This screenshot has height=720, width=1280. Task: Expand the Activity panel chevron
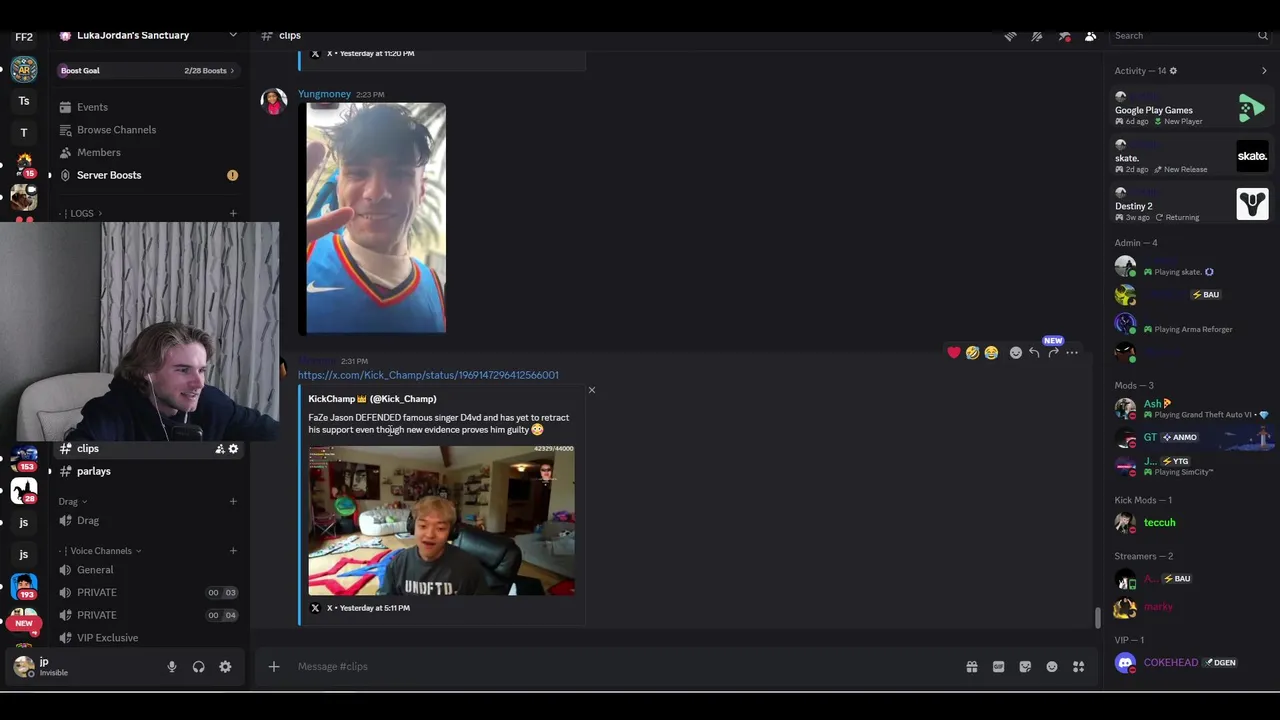pyautogui.click(x=1264, y=71)
